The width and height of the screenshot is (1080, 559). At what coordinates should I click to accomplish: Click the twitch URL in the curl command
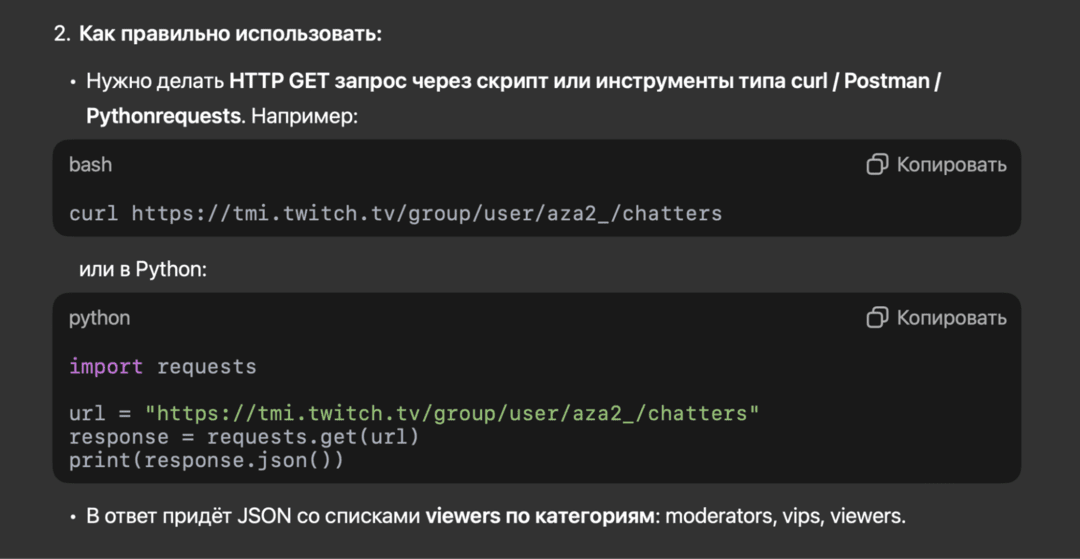(426, 213)
